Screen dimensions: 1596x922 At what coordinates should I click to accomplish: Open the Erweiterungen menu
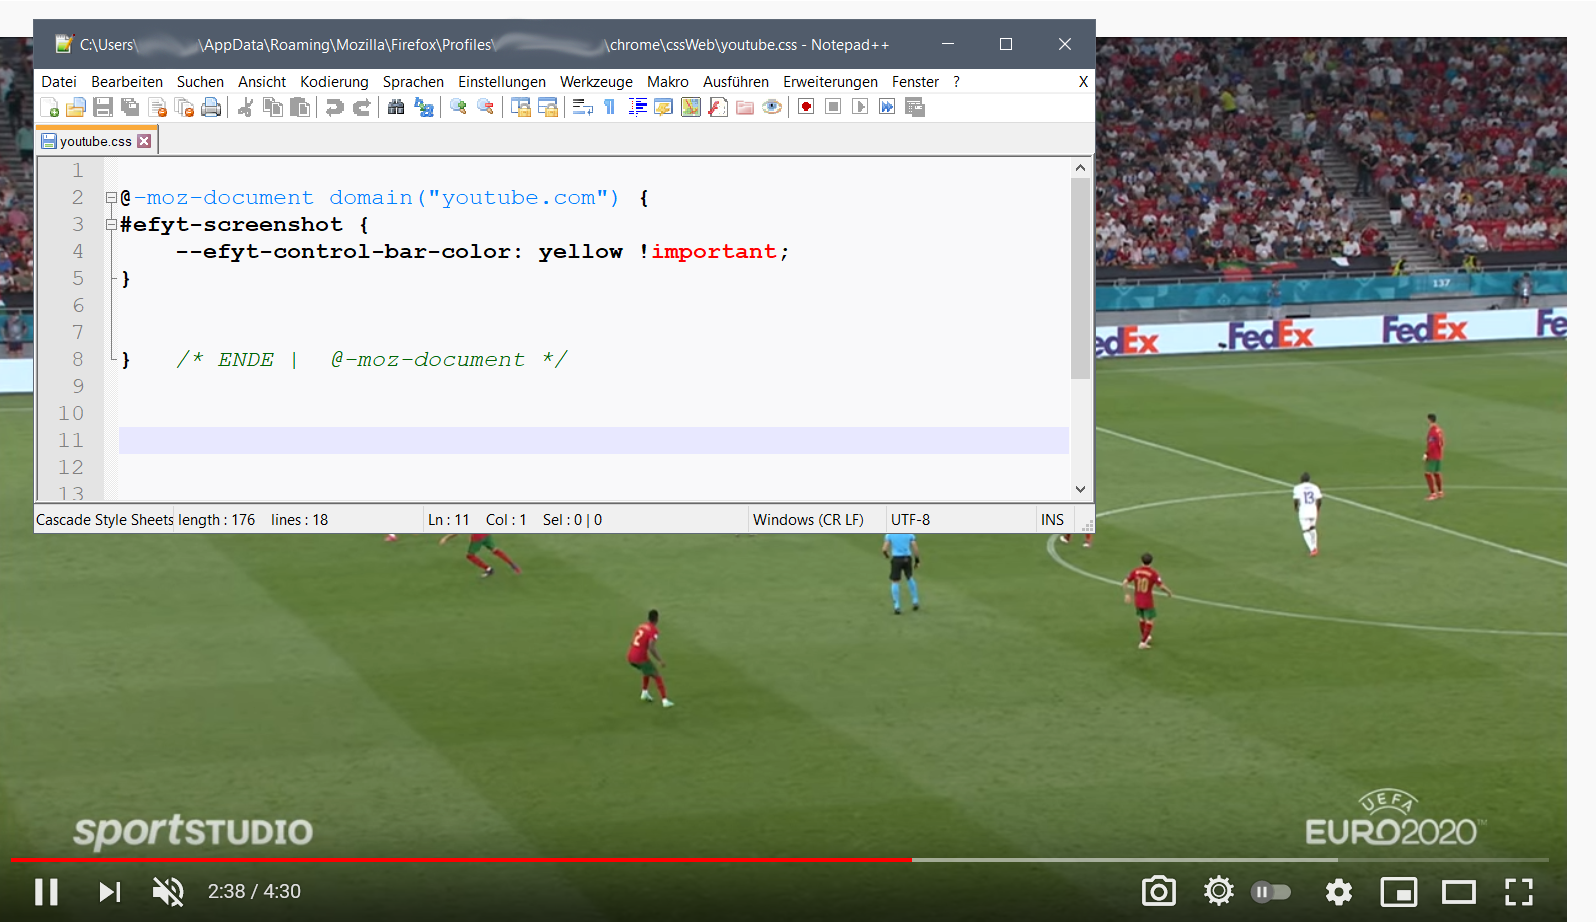point(830,82)
